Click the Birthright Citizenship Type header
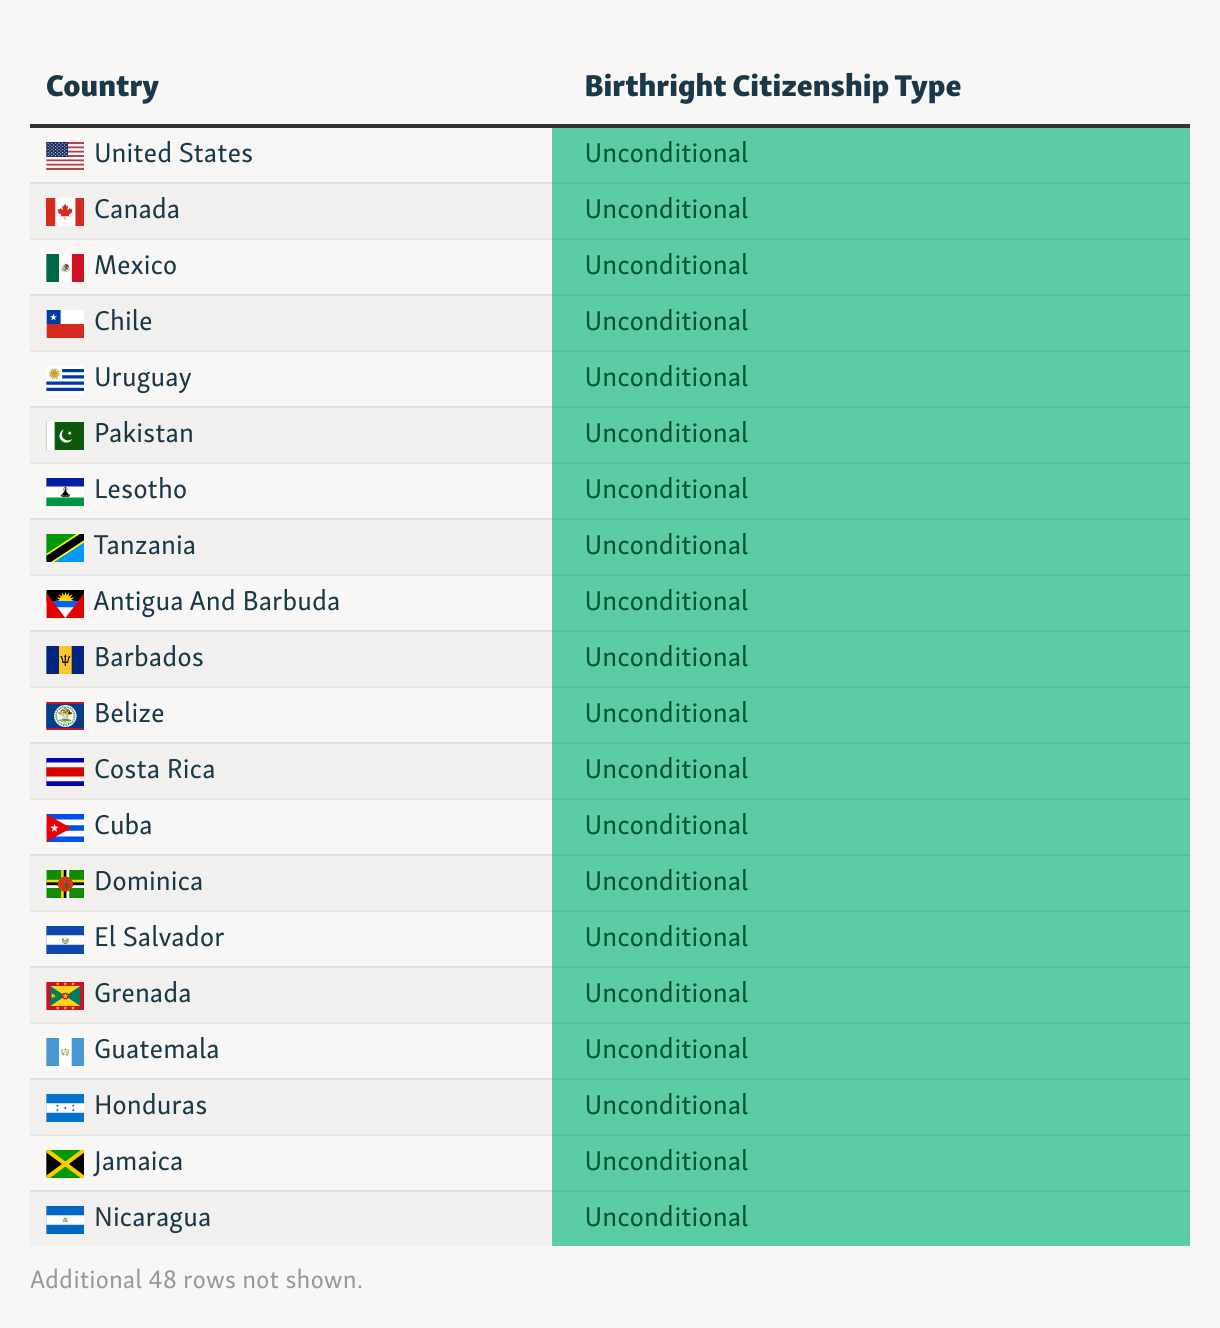 tap(772, 86)
